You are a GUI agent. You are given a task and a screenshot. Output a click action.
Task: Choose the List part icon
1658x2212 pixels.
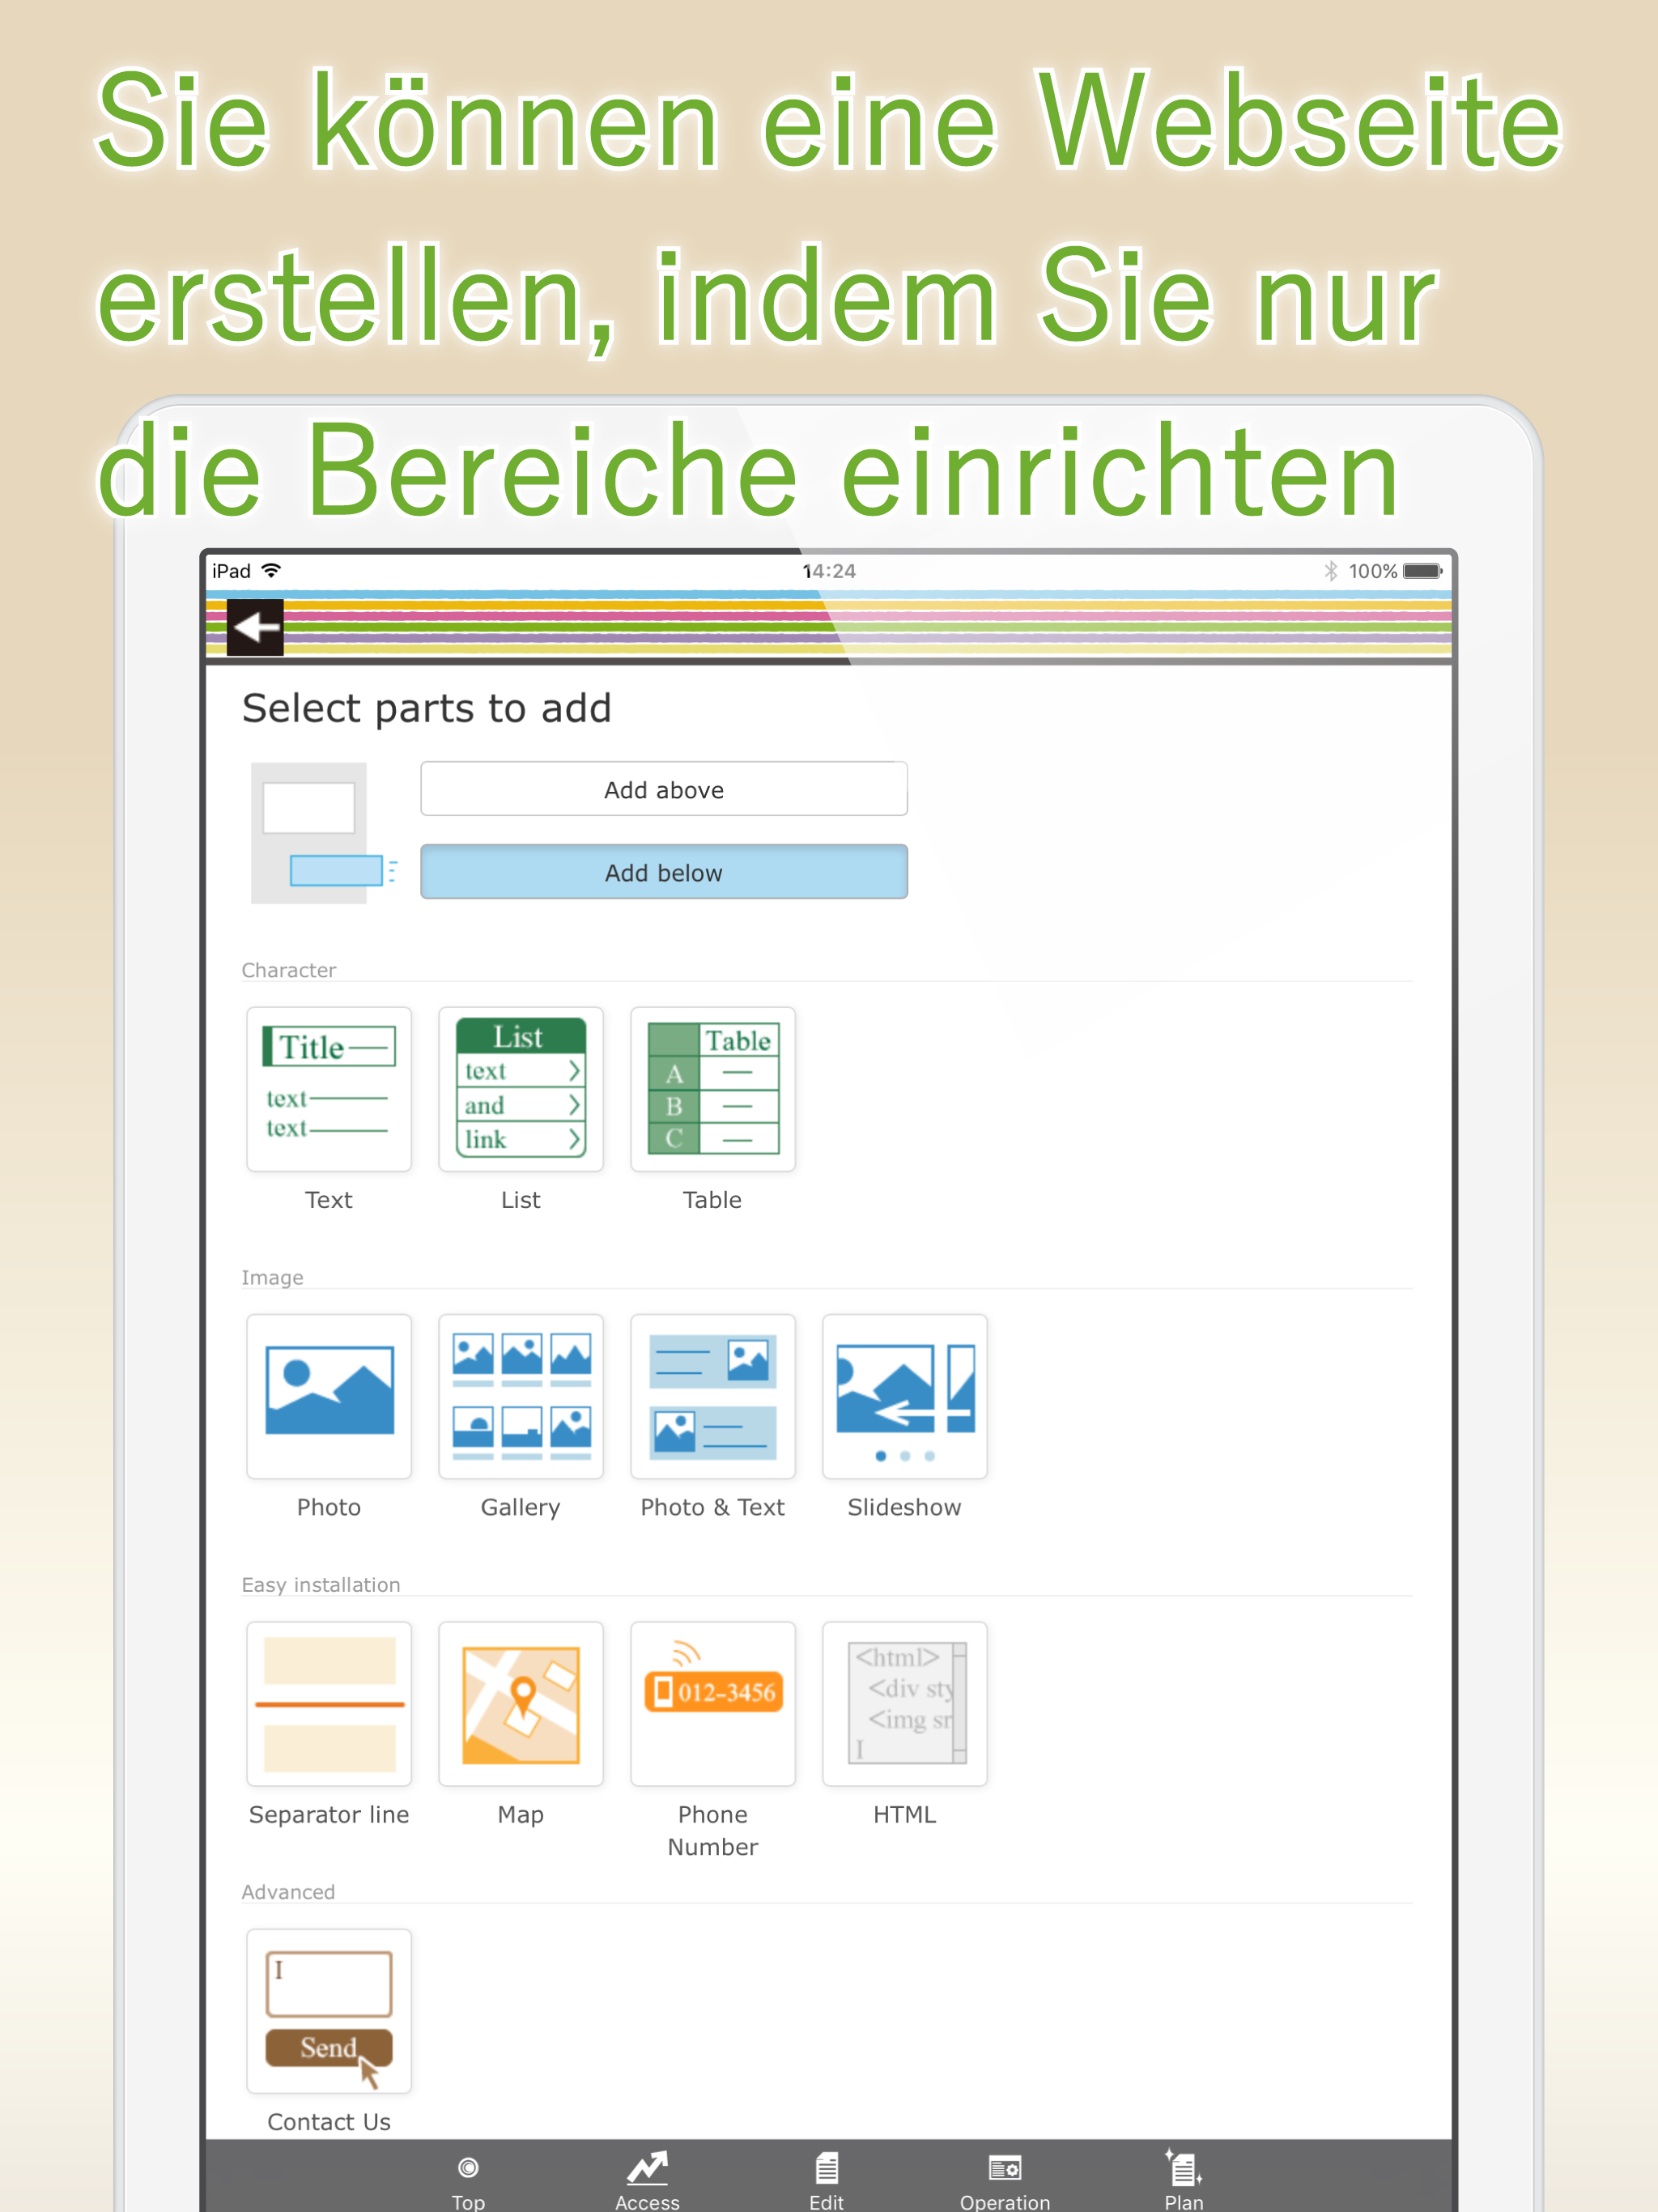tap(520, 1089)
